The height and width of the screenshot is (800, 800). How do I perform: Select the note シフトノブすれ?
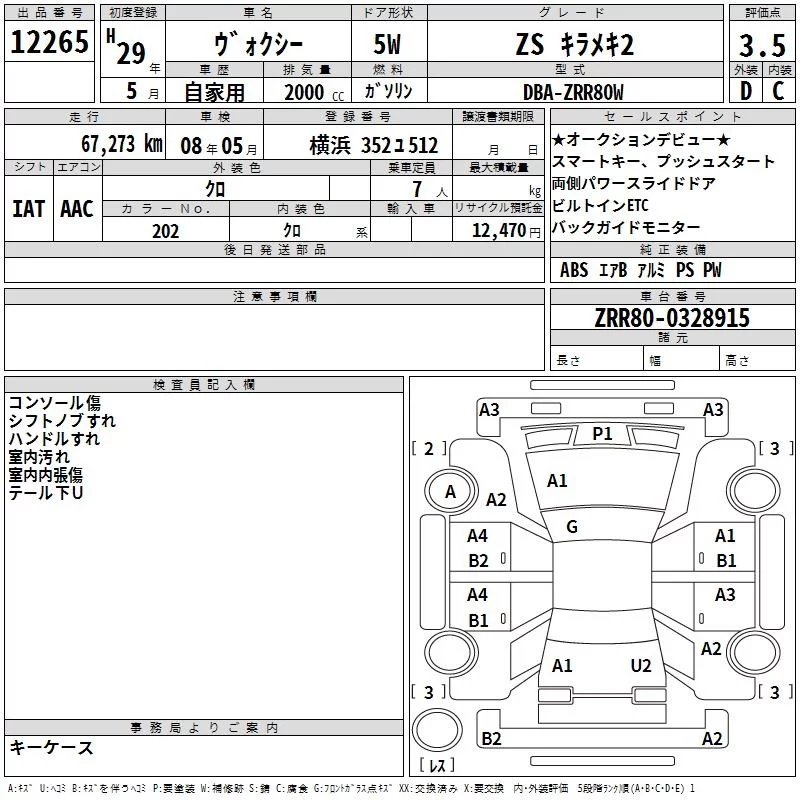[x=62, y=421]
